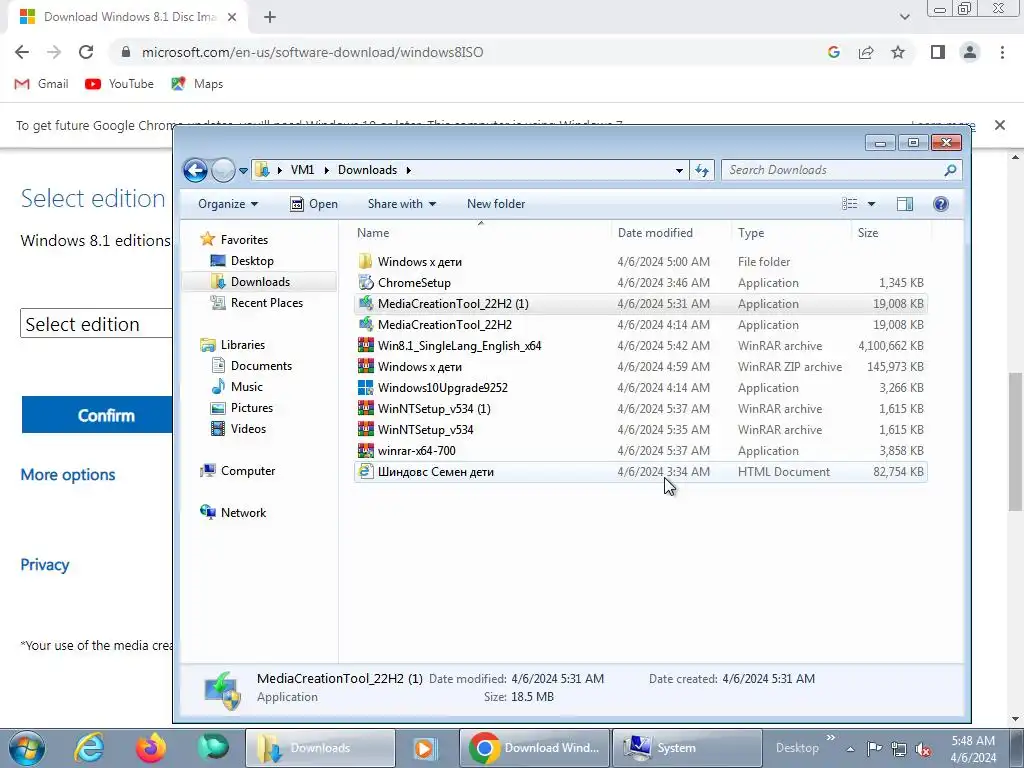
Task: Click the Open toolbar button
Action: click(x=313, y=204)
